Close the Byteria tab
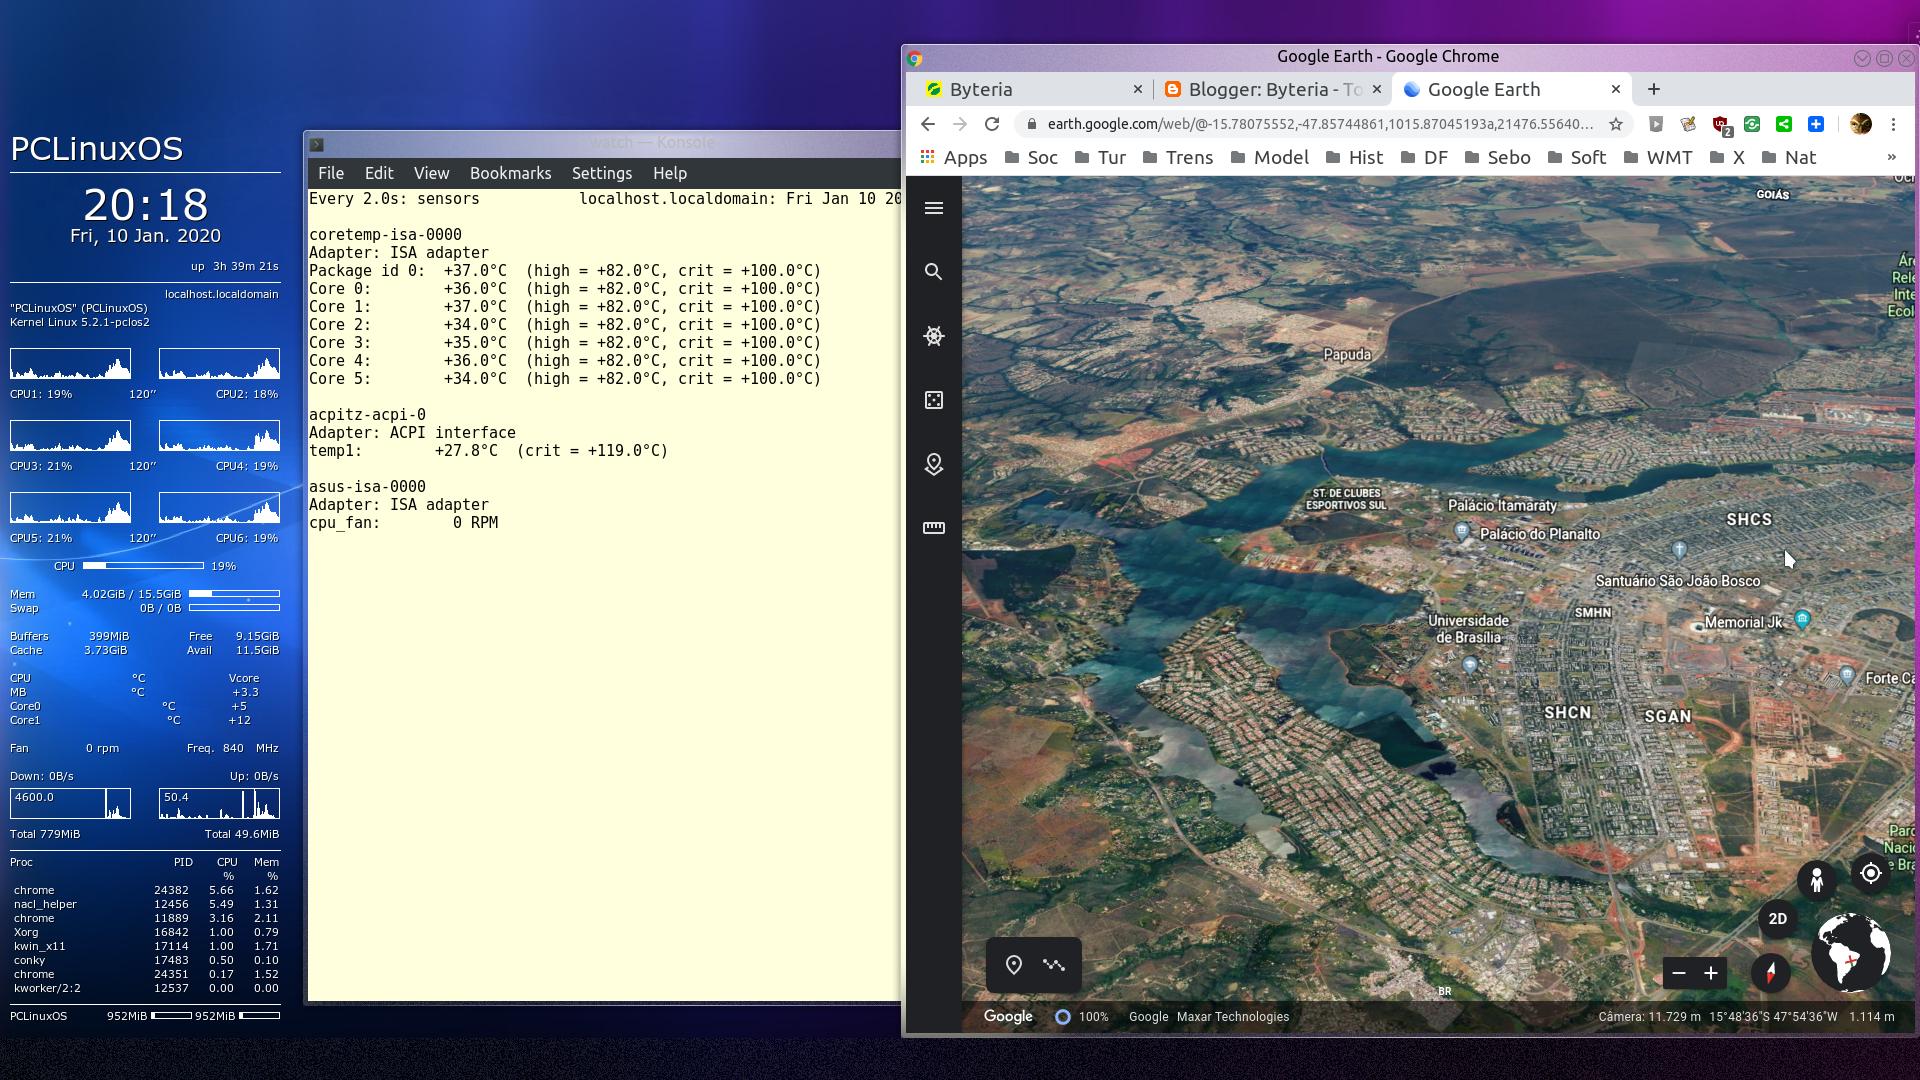Screen dimensions: 1920x1080 point(1137,89)
